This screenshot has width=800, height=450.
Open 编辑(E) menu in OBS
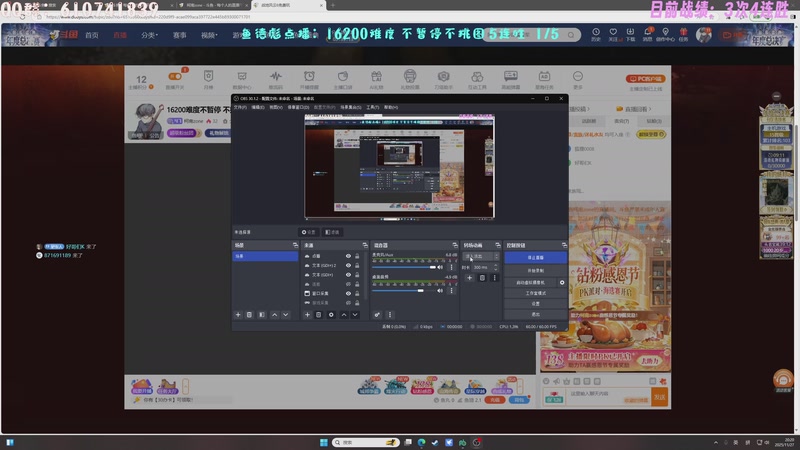(258, 107)
